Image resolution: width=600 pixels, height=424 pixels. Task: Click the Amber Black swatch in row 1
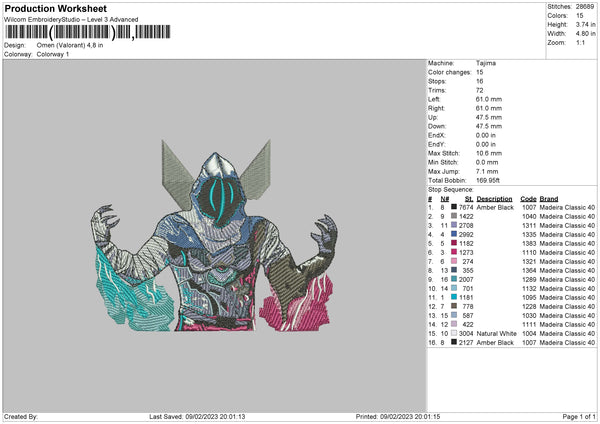point(456,207)
